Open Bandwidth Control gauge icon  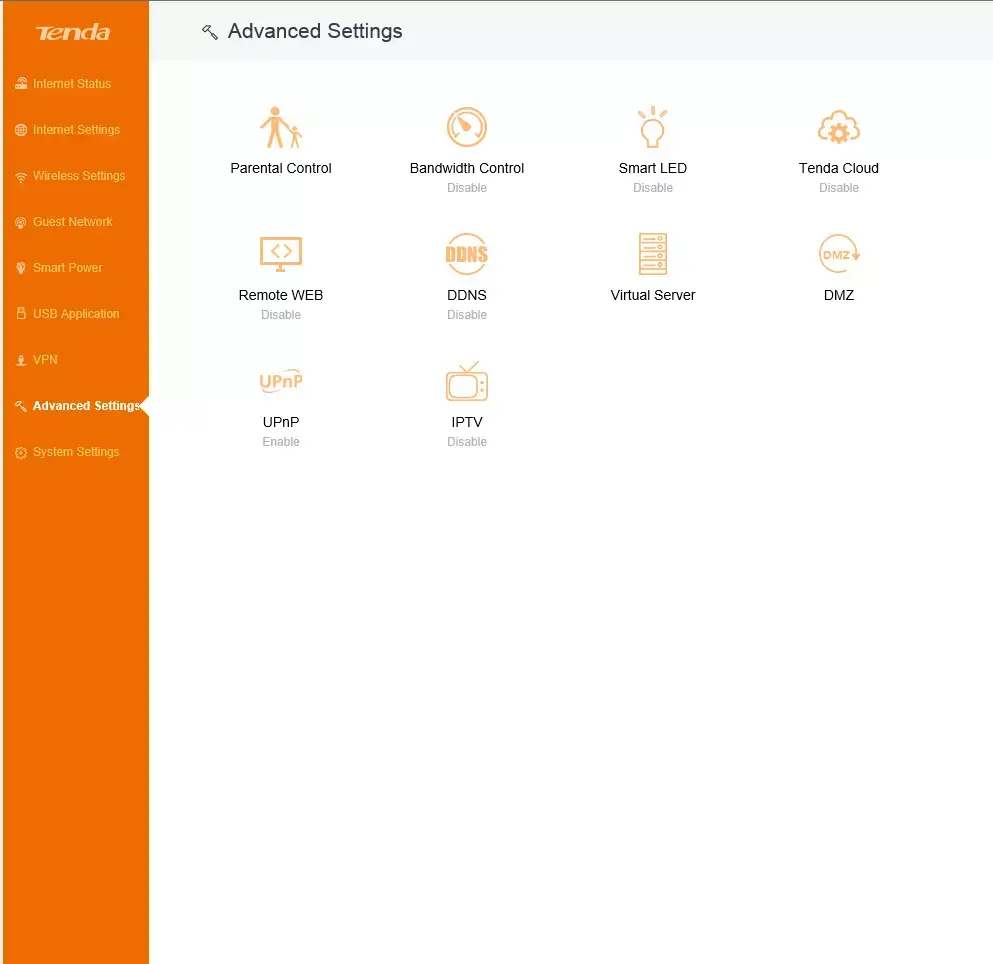pyautogui.click(x=467, y=127)
